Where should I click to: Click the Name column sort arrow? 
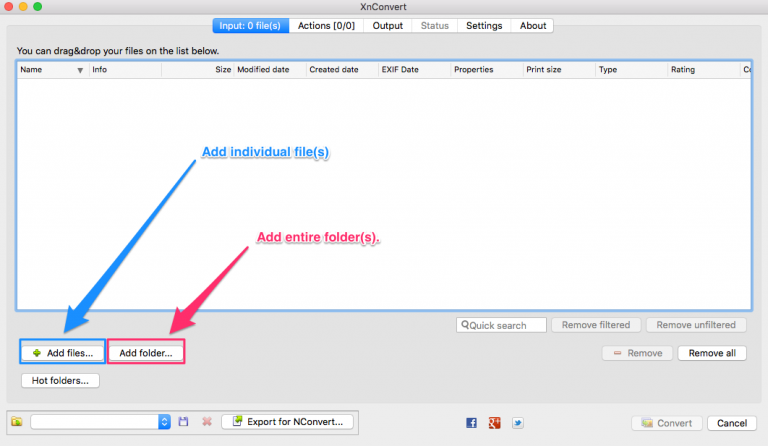coord(80,70)
